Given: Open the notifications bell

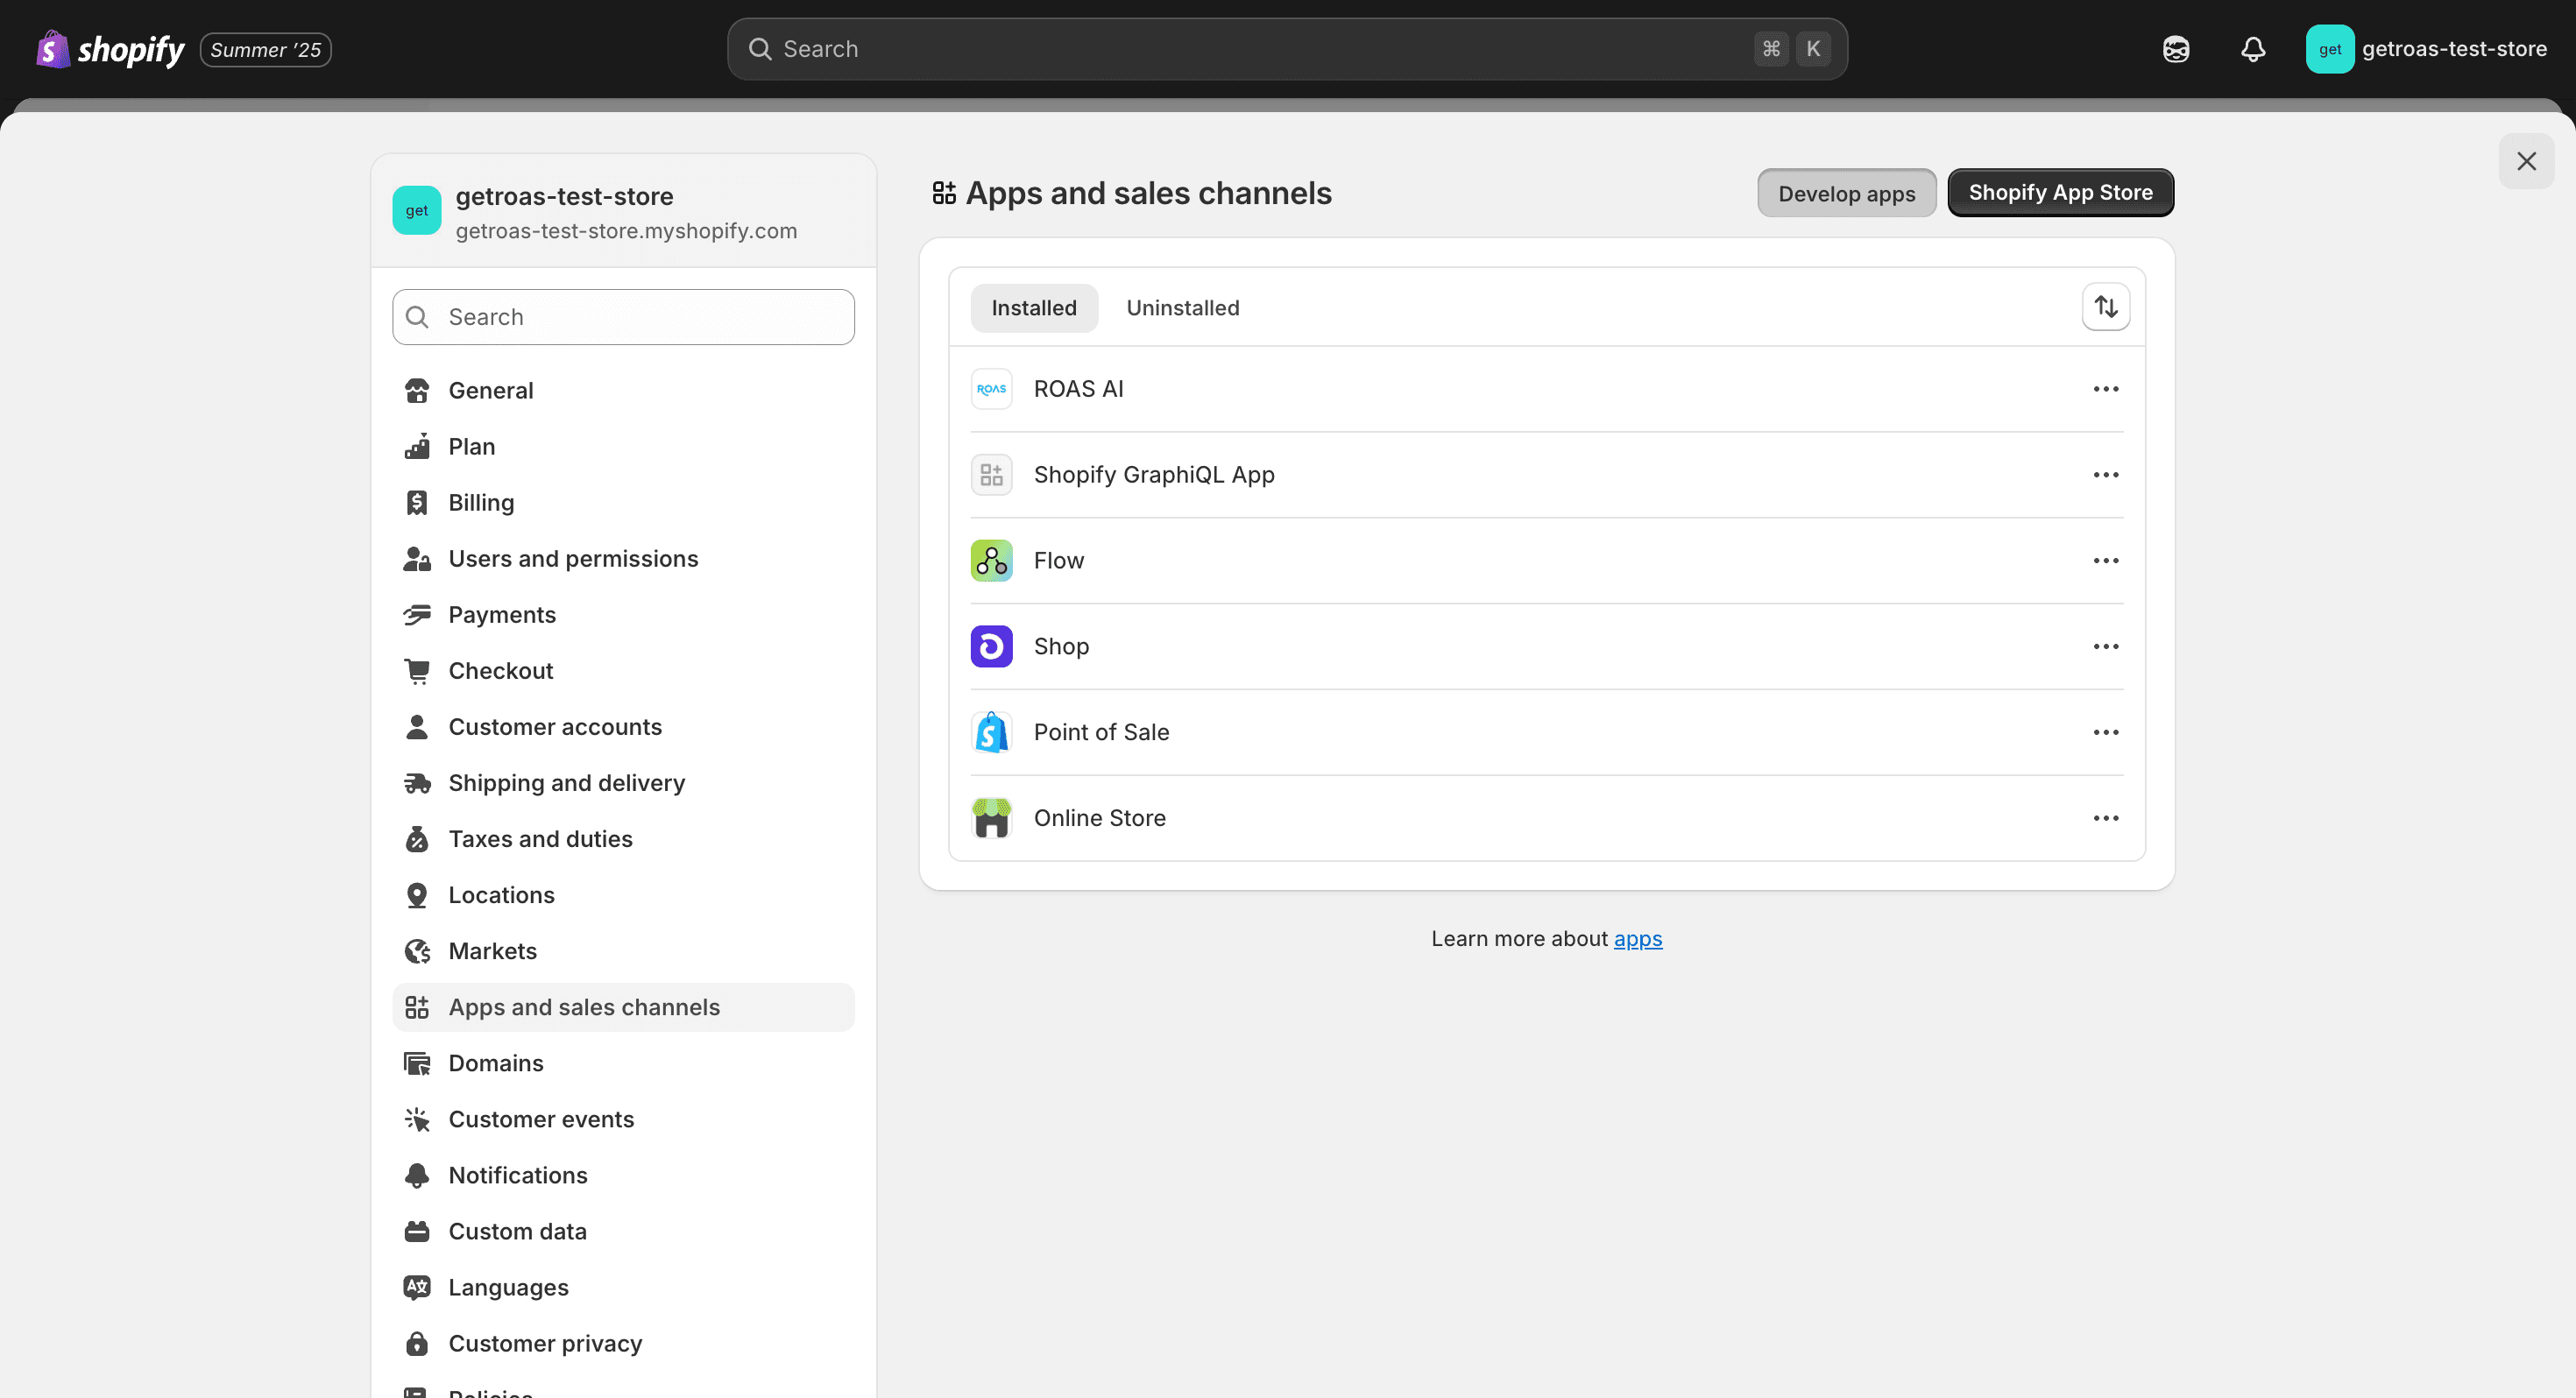Looking at the screenshot, I should pos(2253,49).
